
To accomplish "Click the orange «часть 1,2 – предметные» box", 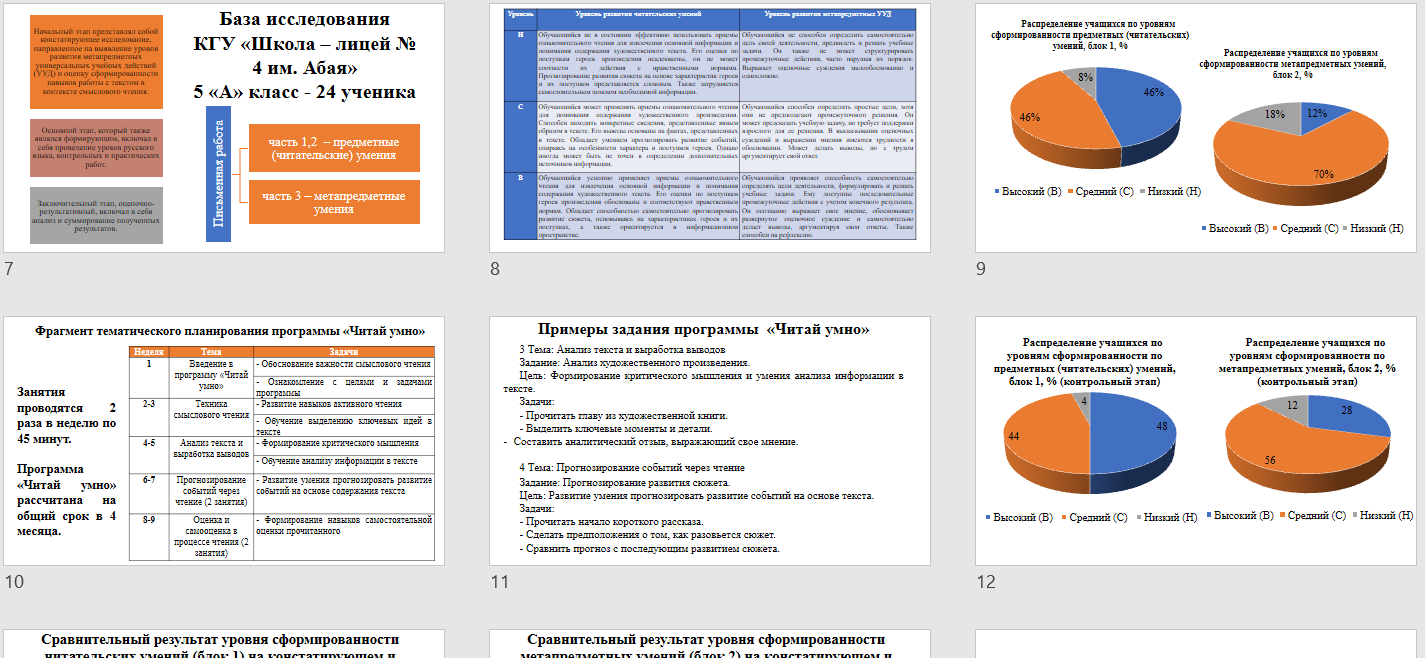I will click(334, 148).
